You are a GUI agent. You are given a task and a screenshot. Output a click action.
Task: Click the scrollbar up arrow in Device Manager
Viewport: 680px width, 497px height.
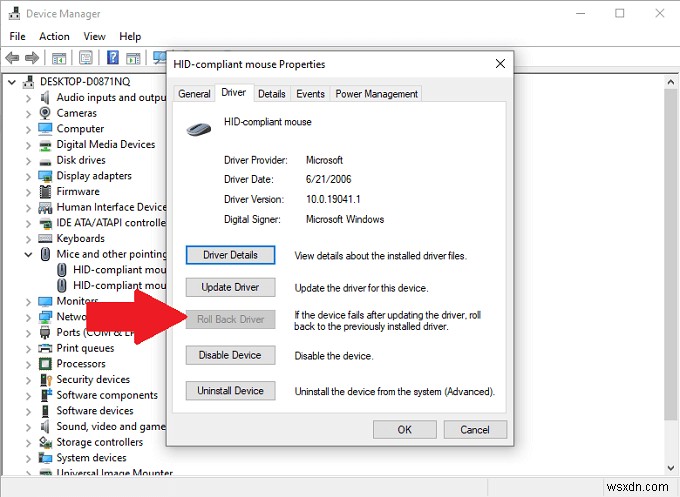point(670,82)
